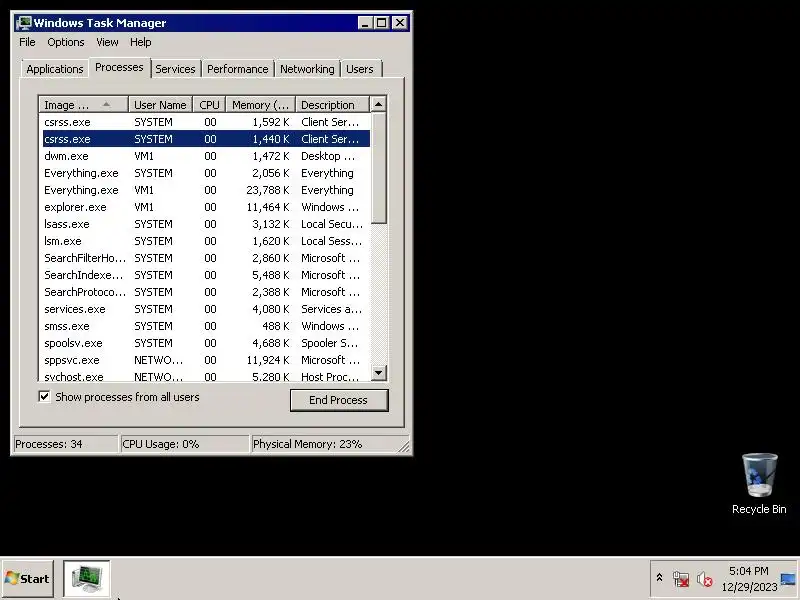Select the explorer.exe process
The width and height of the screenshot is (800, 600).
tap(206, 207)
